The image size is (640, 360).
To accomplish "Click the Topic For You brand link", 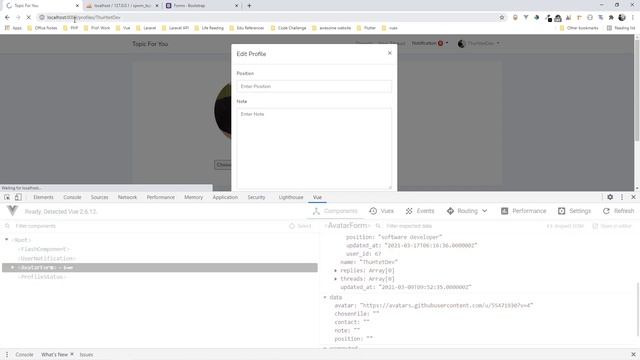I will tap(150, 44).
